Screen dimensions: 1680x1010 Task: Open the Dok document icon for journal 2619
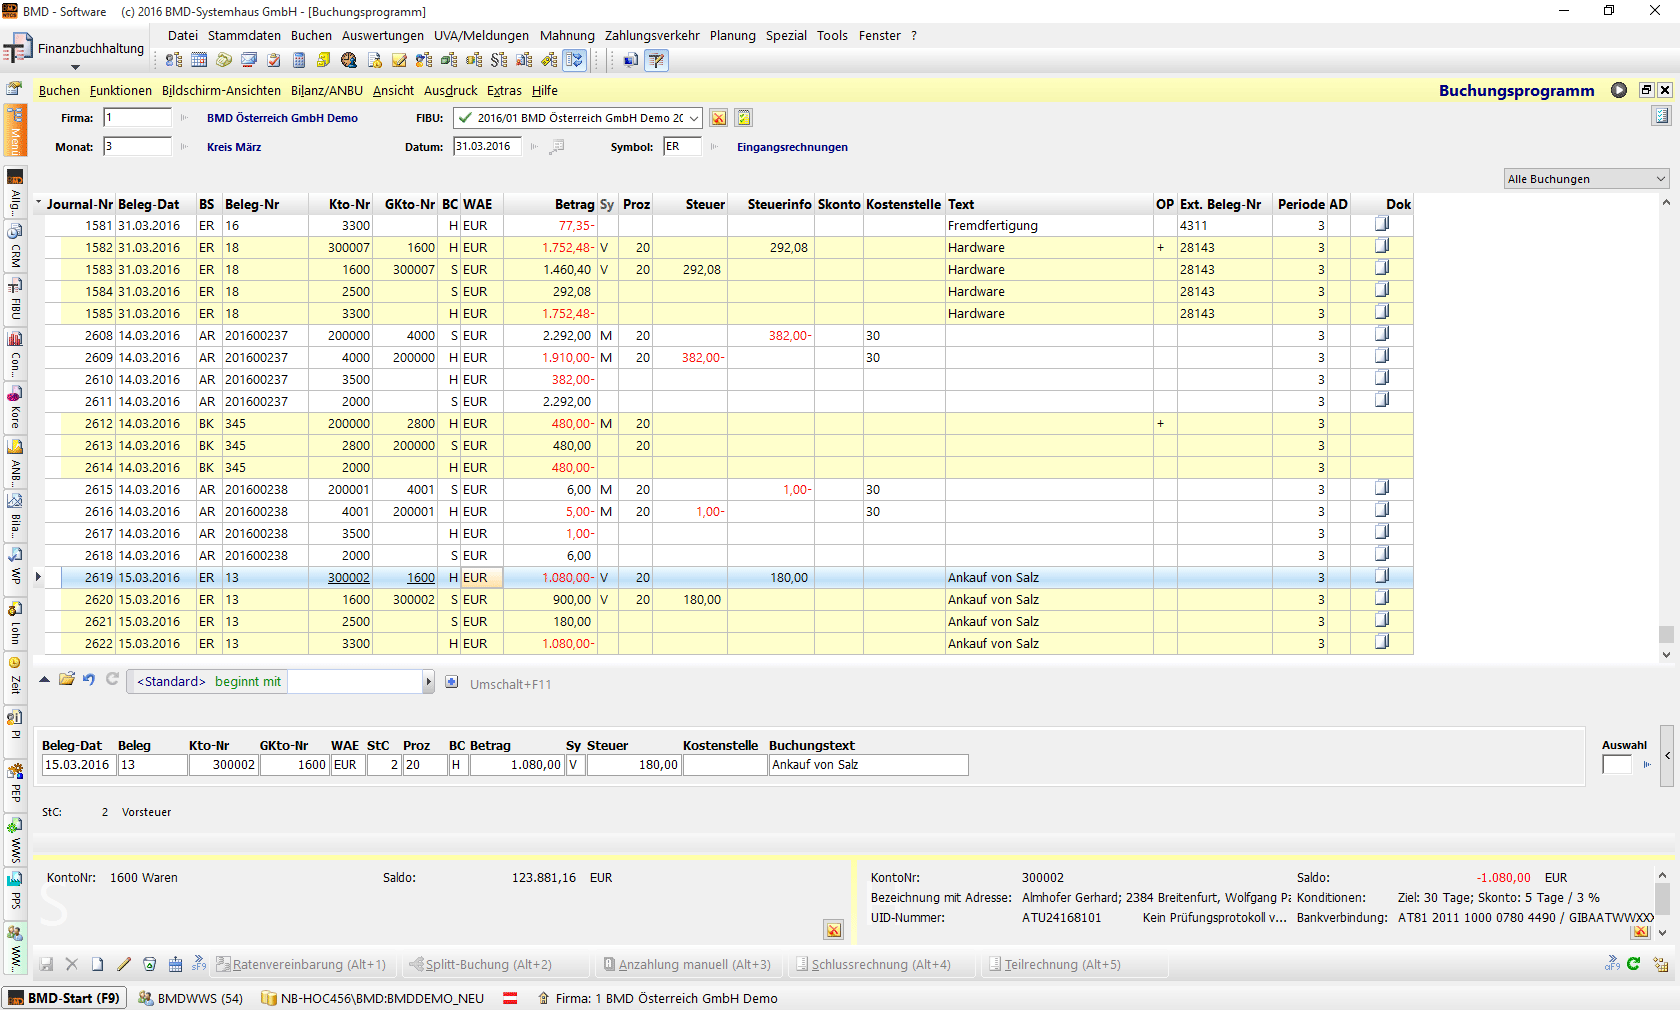(1381, 577)
